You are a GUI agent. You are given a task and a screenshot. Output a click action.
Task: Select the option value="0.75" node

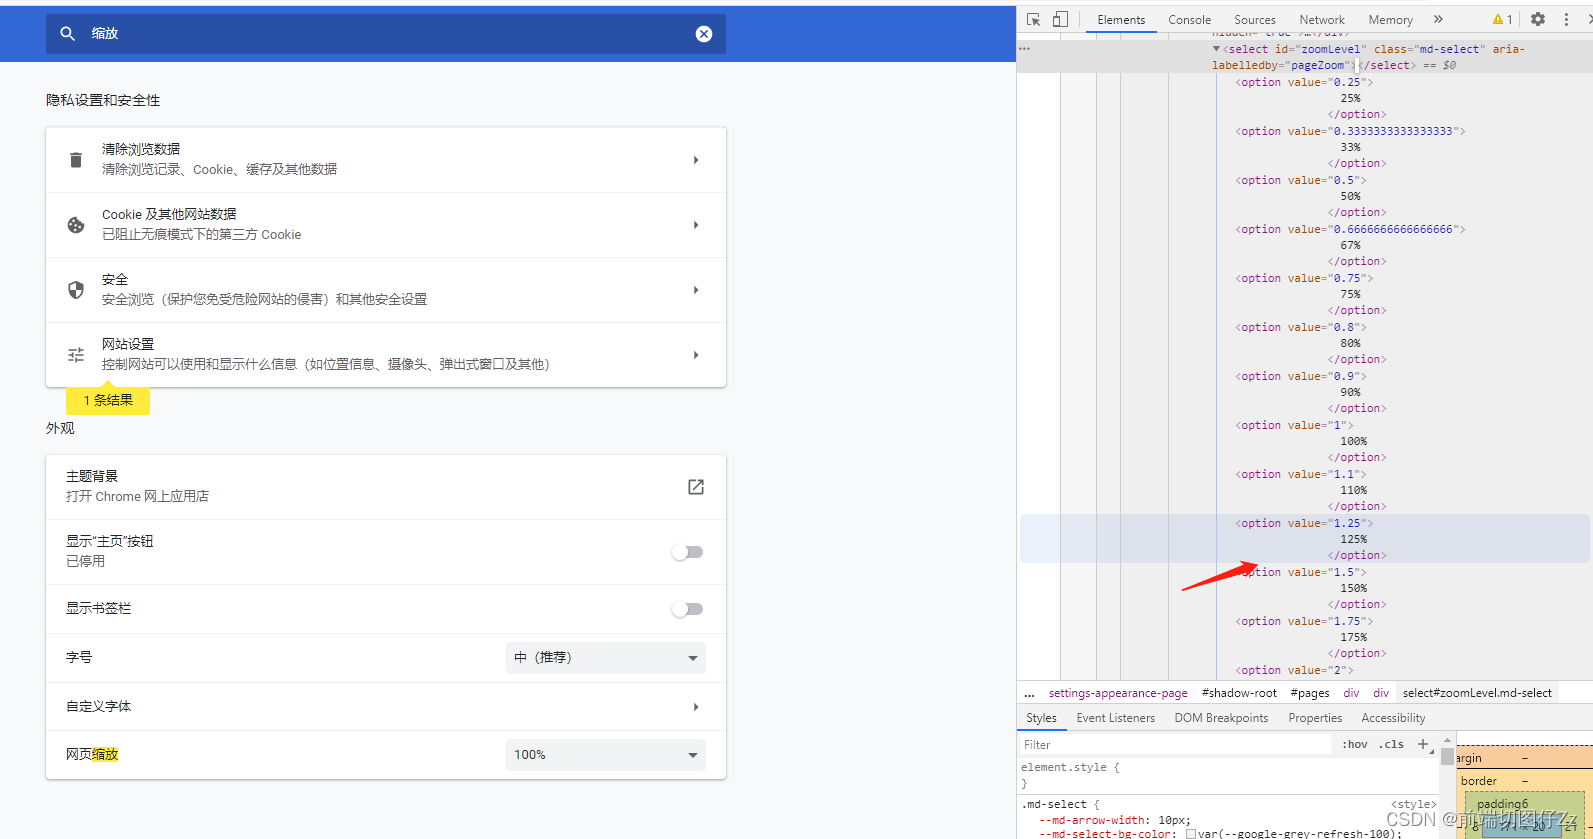(1304, 278)
